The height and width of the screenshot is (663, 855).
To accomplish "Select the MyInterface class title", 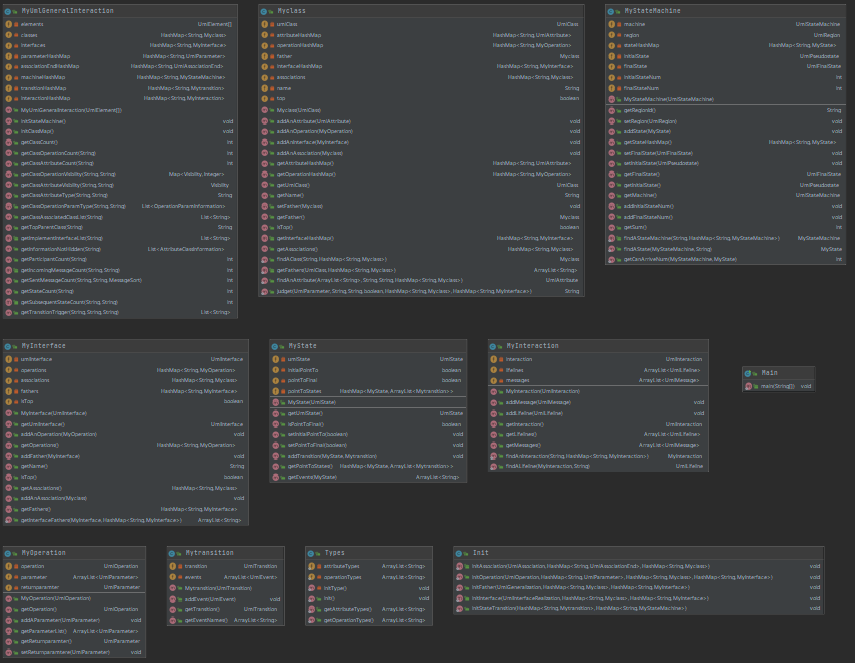I will point(44,346).
